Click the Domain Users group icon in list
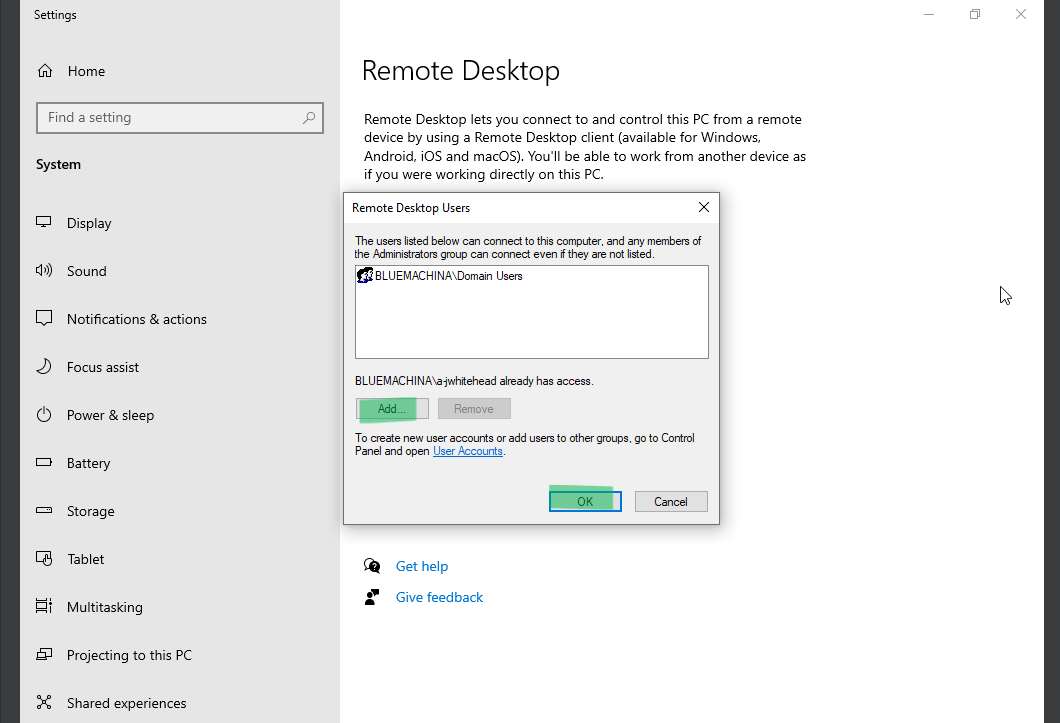This screenshot has width=1060, height=723. click(364, 275)
